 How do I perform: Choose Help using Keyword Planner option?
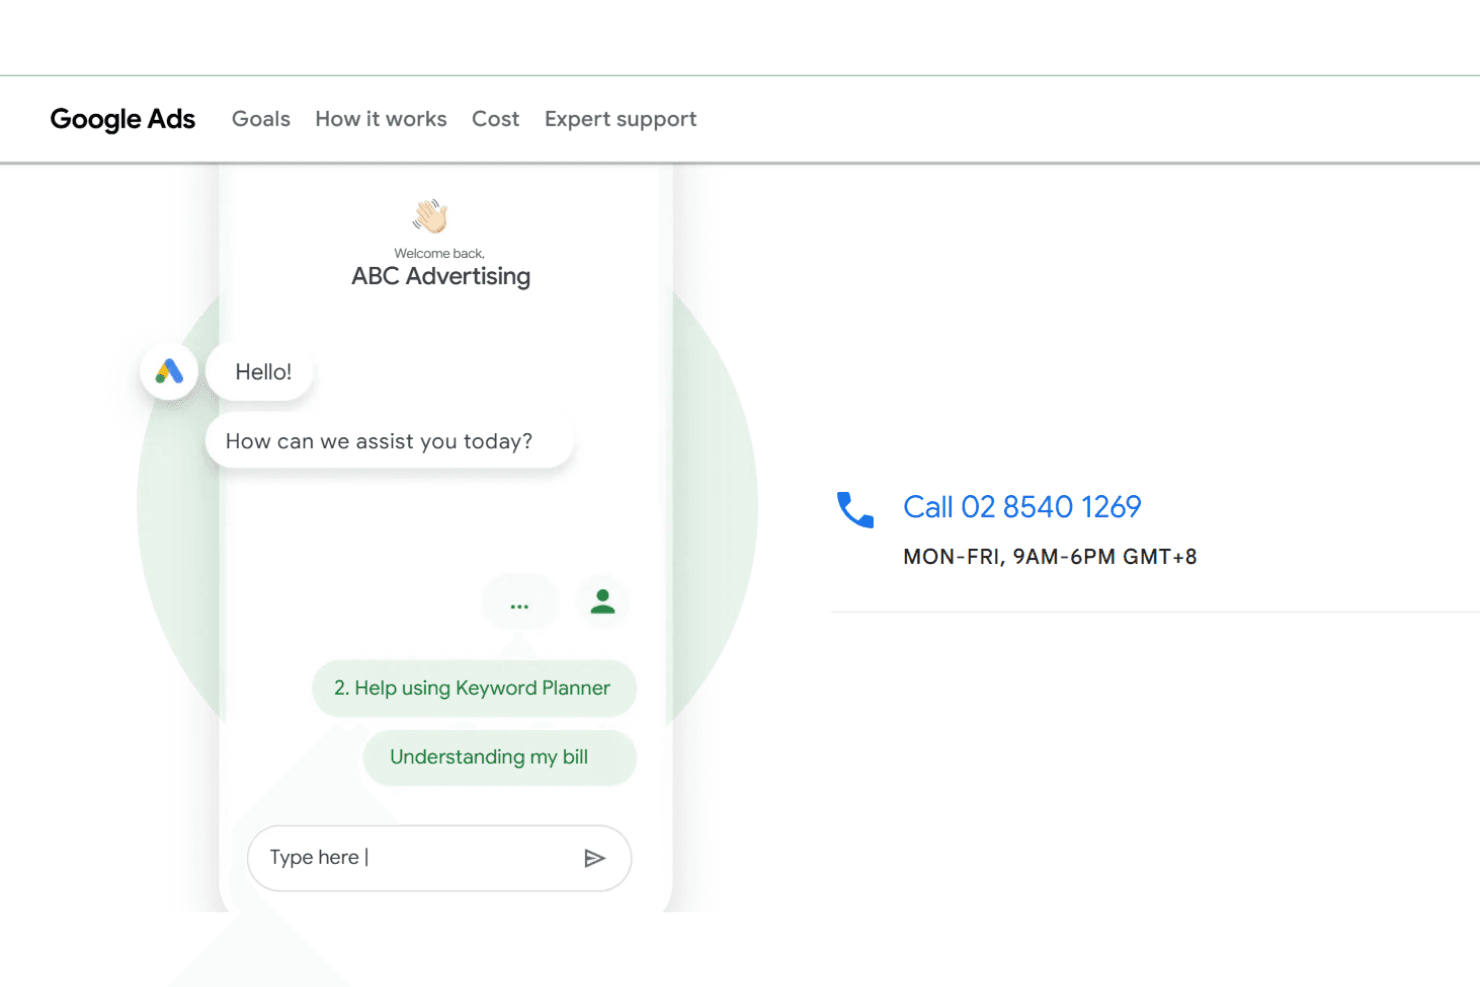coord(474,688)
